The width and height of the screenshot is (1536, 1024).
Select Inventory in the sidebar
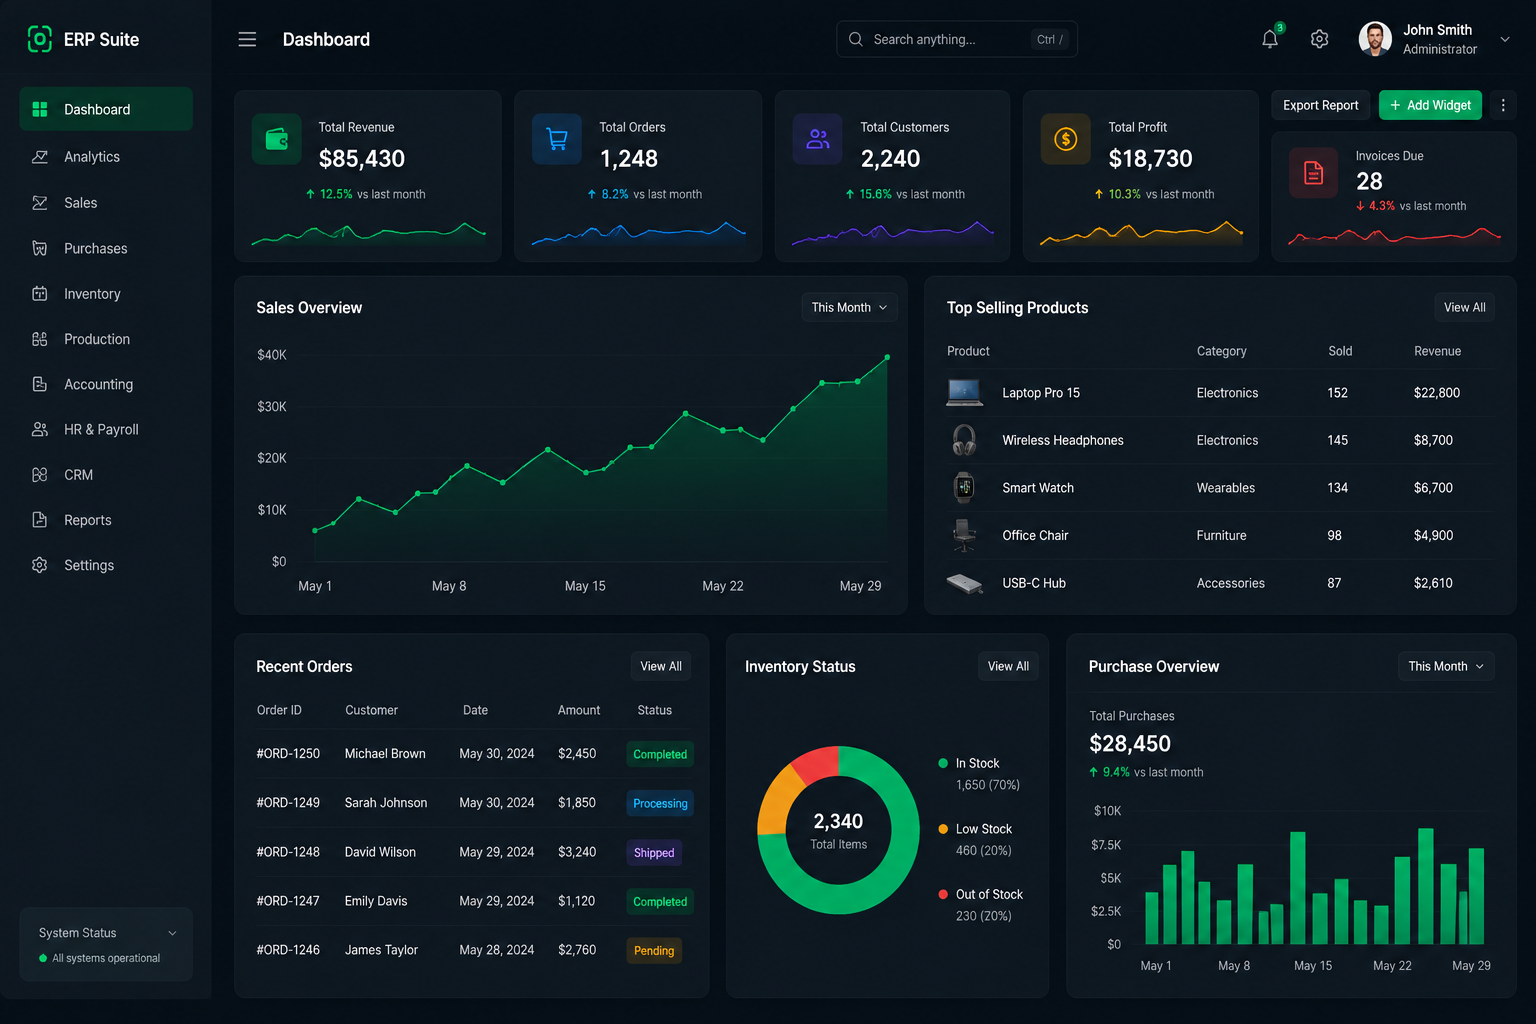[106, 294]
